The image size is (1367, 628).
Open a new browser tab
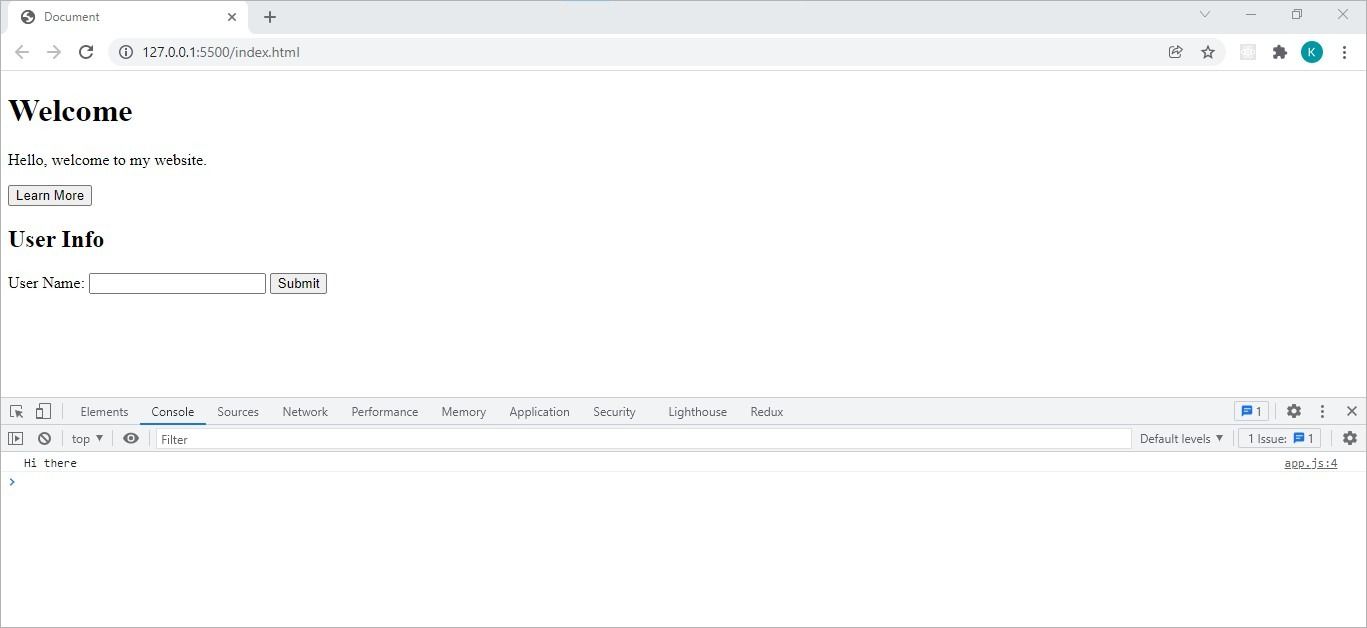[270, 17]
